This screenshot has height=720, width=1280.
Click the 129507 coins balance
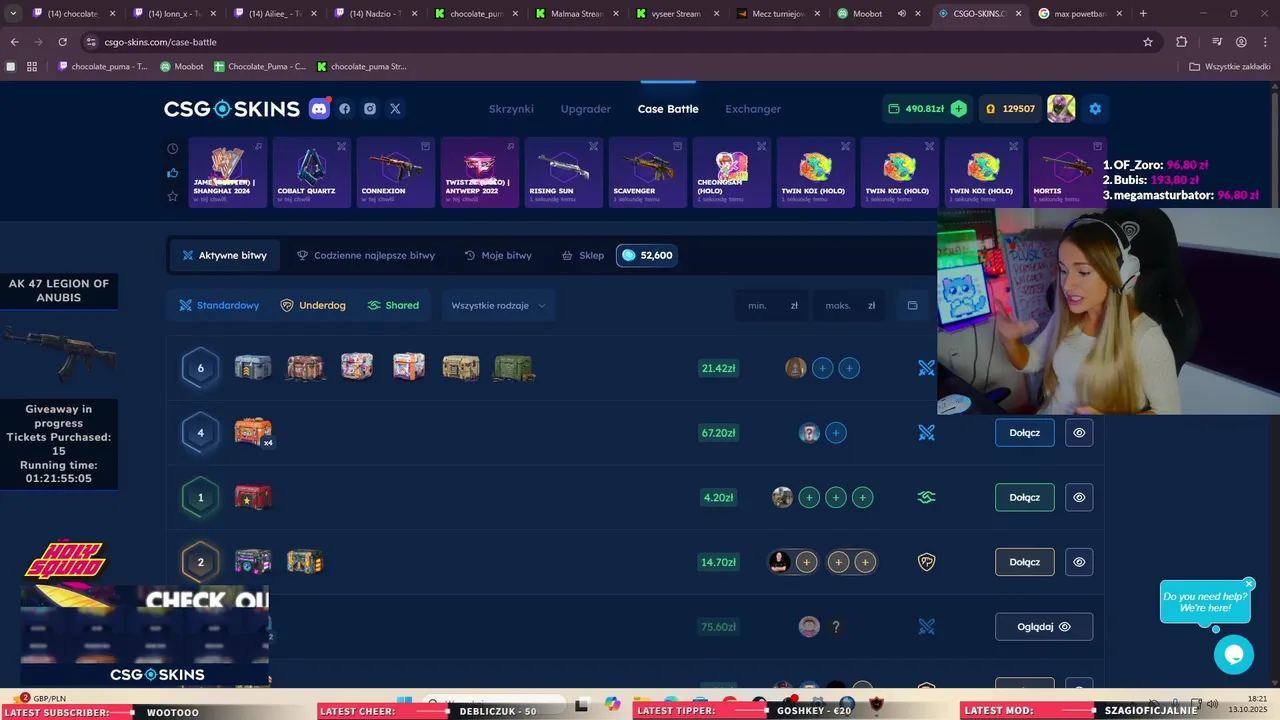pos(1010,109)
